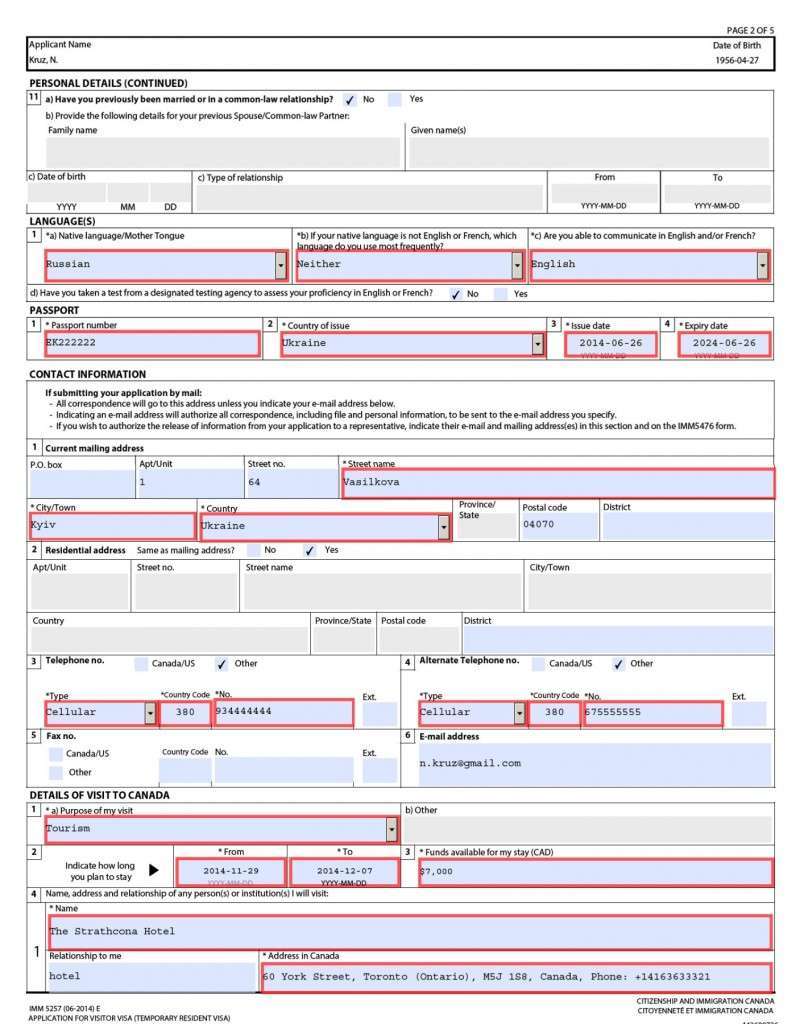Click the Fax Ext. field
The width and height of the screenshot is (800, 1024).
point(379,771)
